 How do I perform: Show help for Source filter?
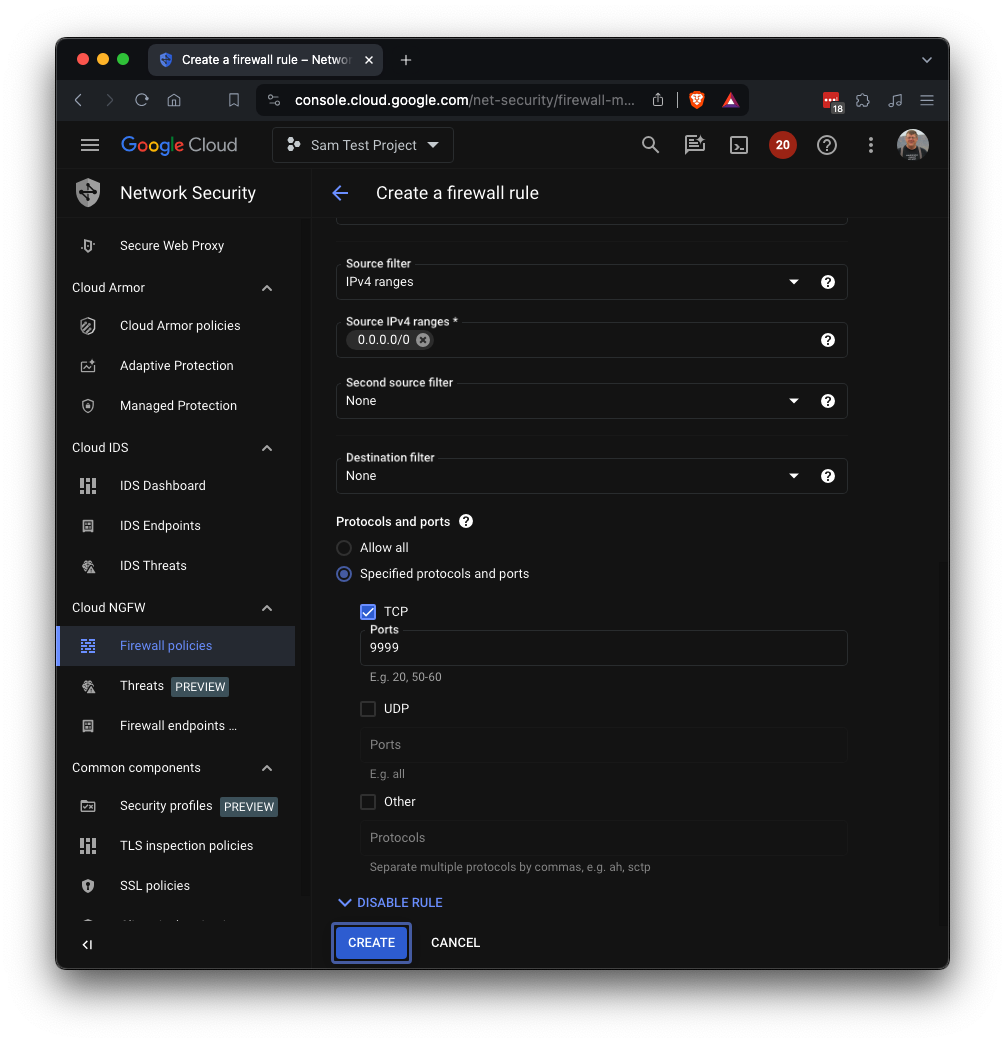point(827,282)
